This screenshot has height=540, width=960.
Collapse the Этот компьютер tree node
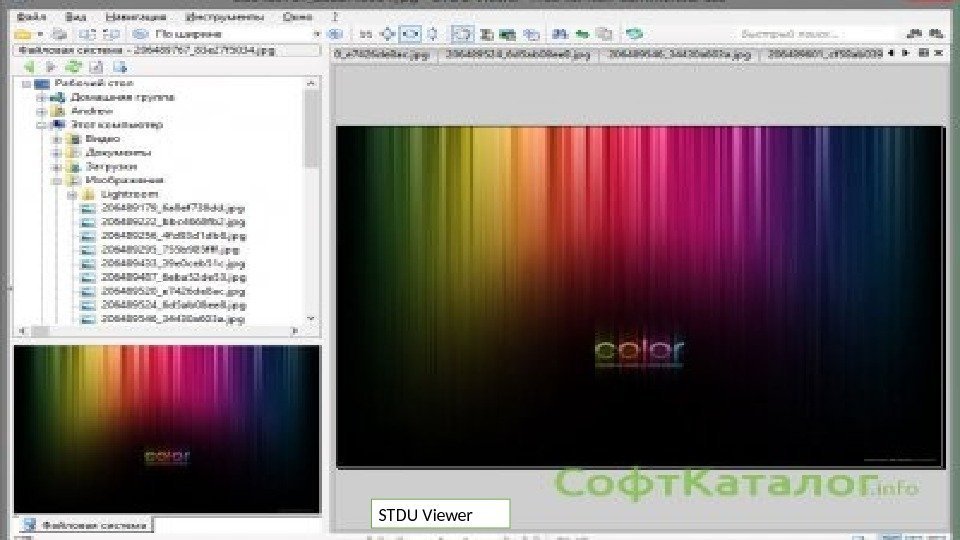pyautogui.click(x=41, y=125)
